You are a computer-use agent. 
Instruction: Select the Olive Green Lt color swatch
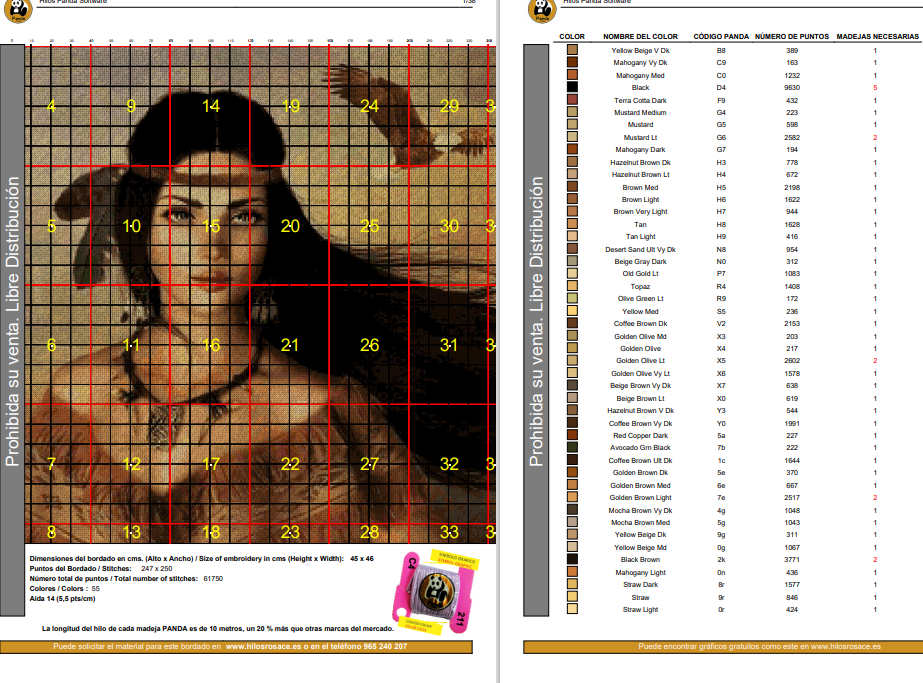coord(572,298)
